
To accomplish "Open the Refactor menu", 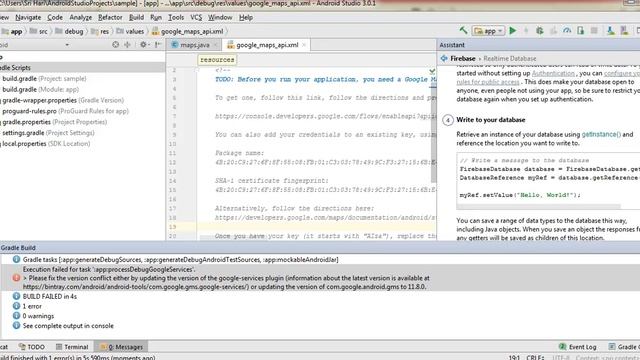I will [110, 18].
